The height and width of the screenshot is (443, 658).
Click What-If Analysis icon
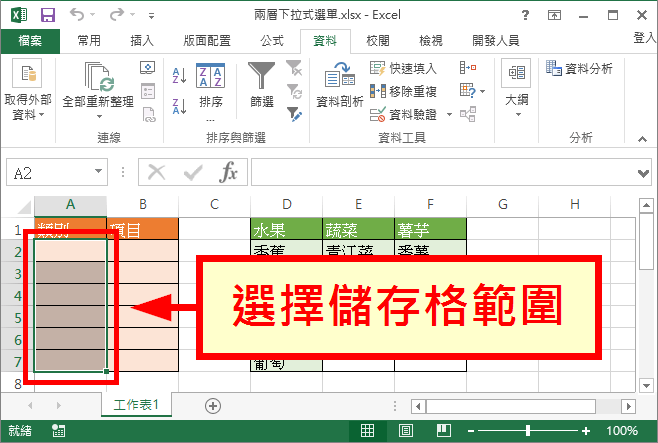[468, 91]
